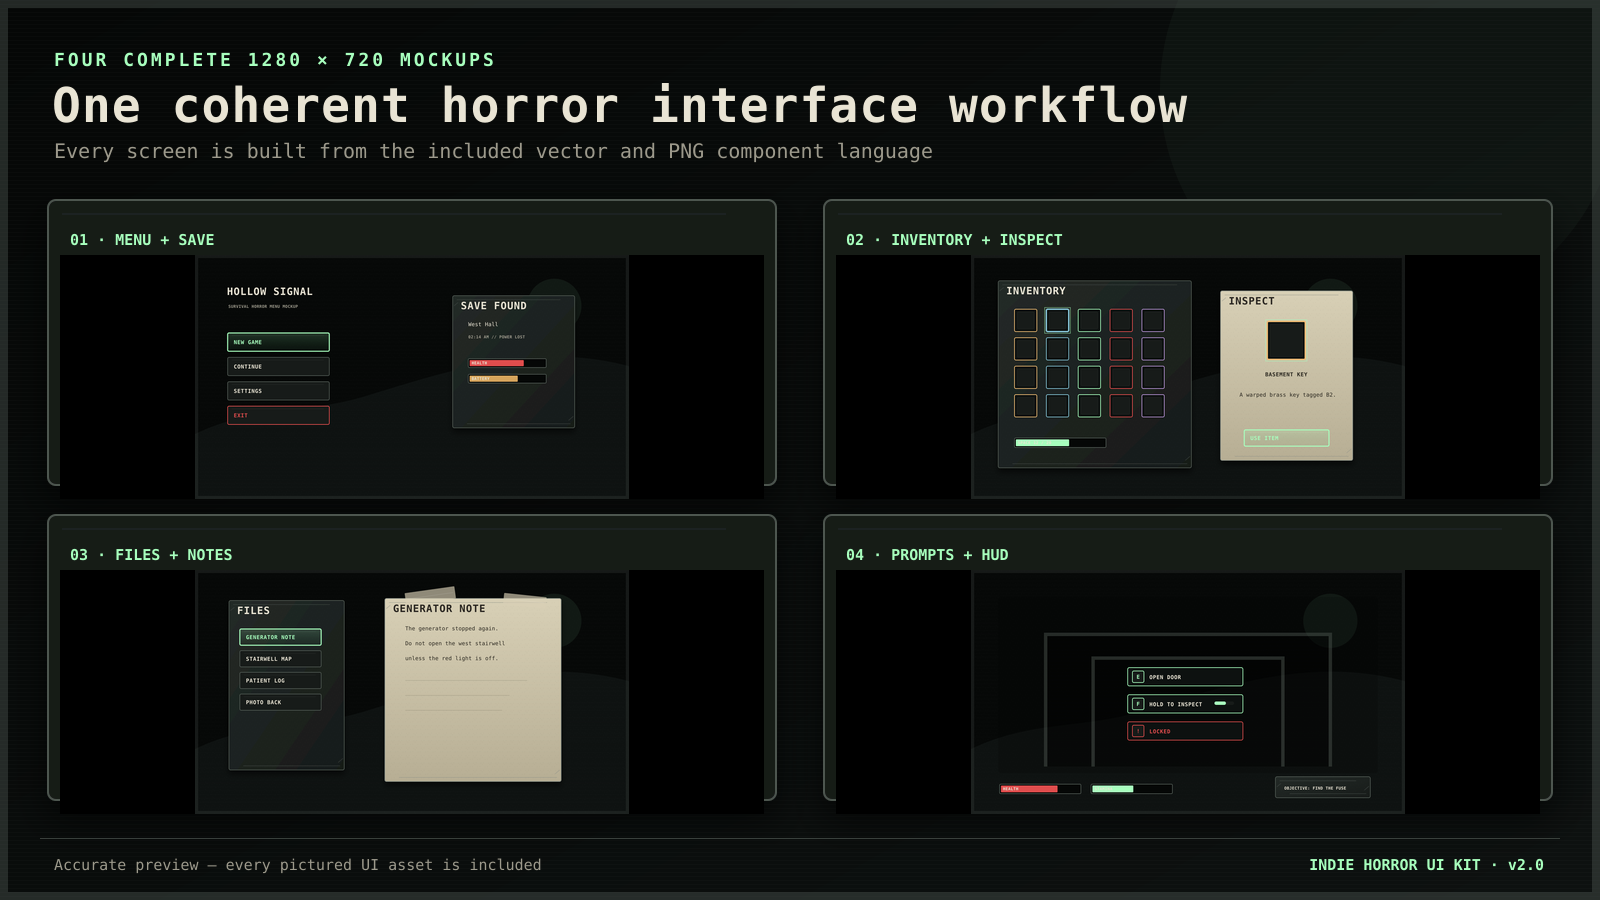The height and width of the screenshot is (900, 1600).
Task: Click the red EXIT menu button
Action: click(x=278, y=415)
